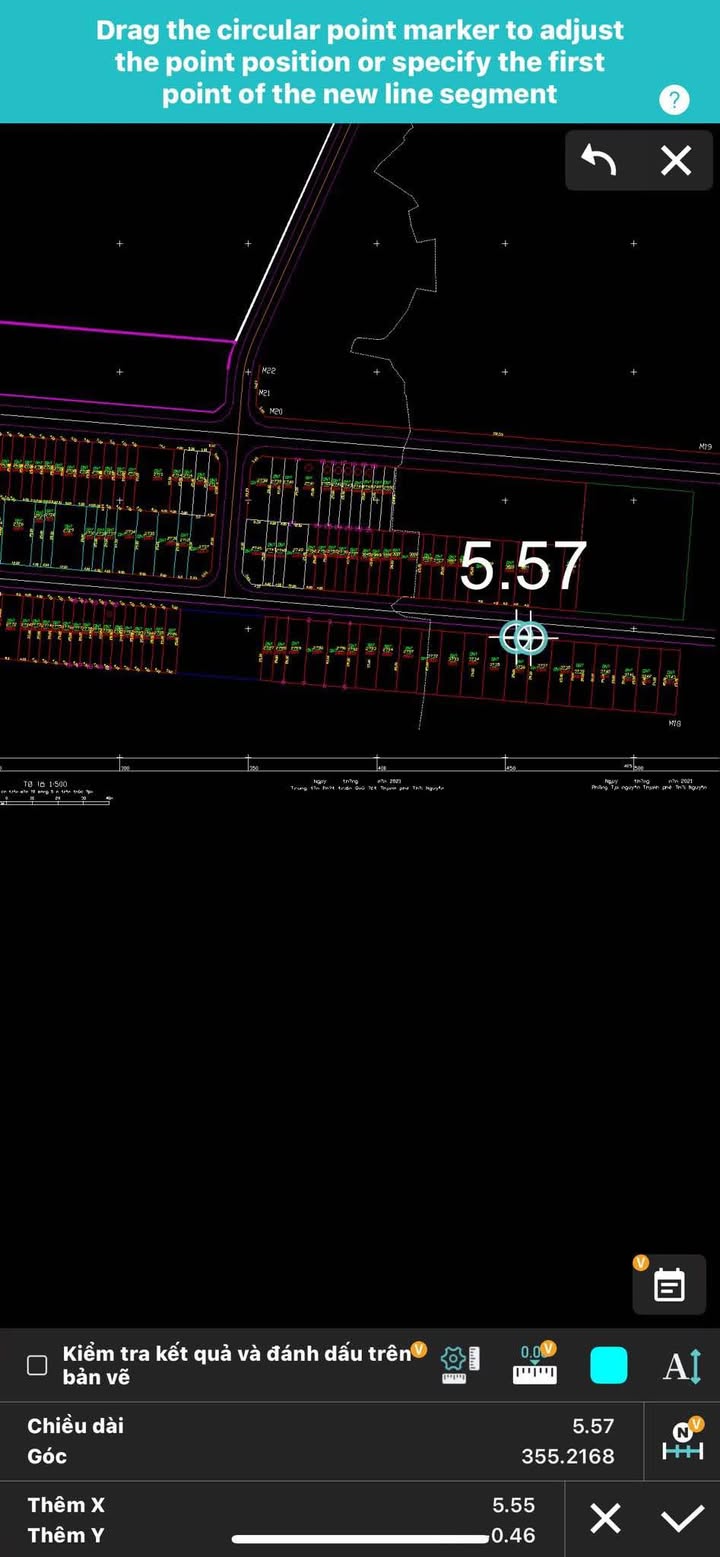Pick the cyan line color swatch
Image resolution: width=720 pixels, height=1557 pixels.
tap(608, 1365)
